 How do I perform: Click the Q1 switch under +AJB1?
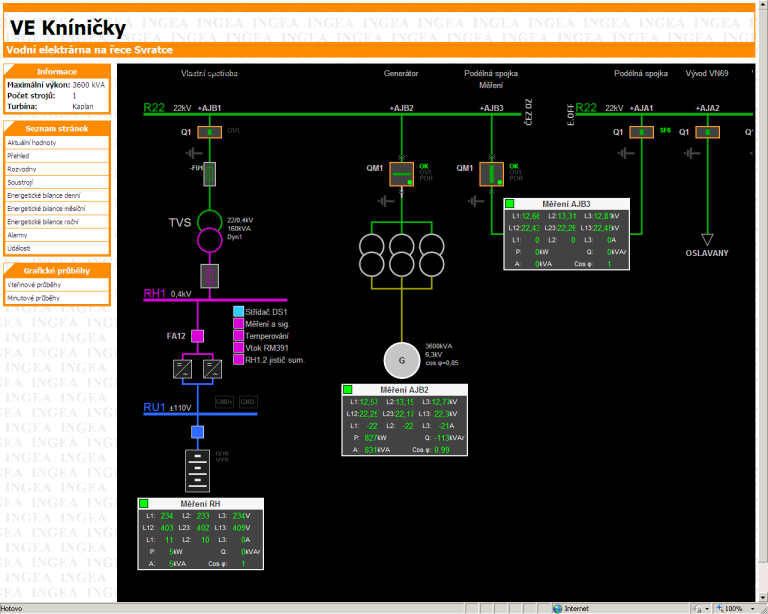click(x=210, y=132)
